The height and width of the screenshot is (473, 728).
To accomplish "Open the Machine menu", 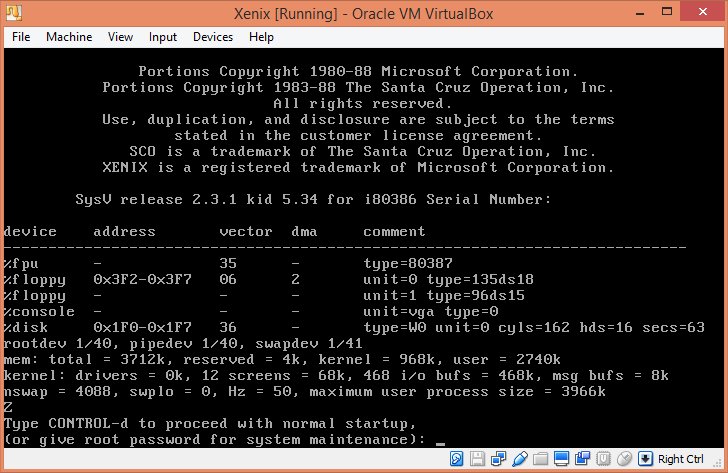I will click(x=69, y=37).
